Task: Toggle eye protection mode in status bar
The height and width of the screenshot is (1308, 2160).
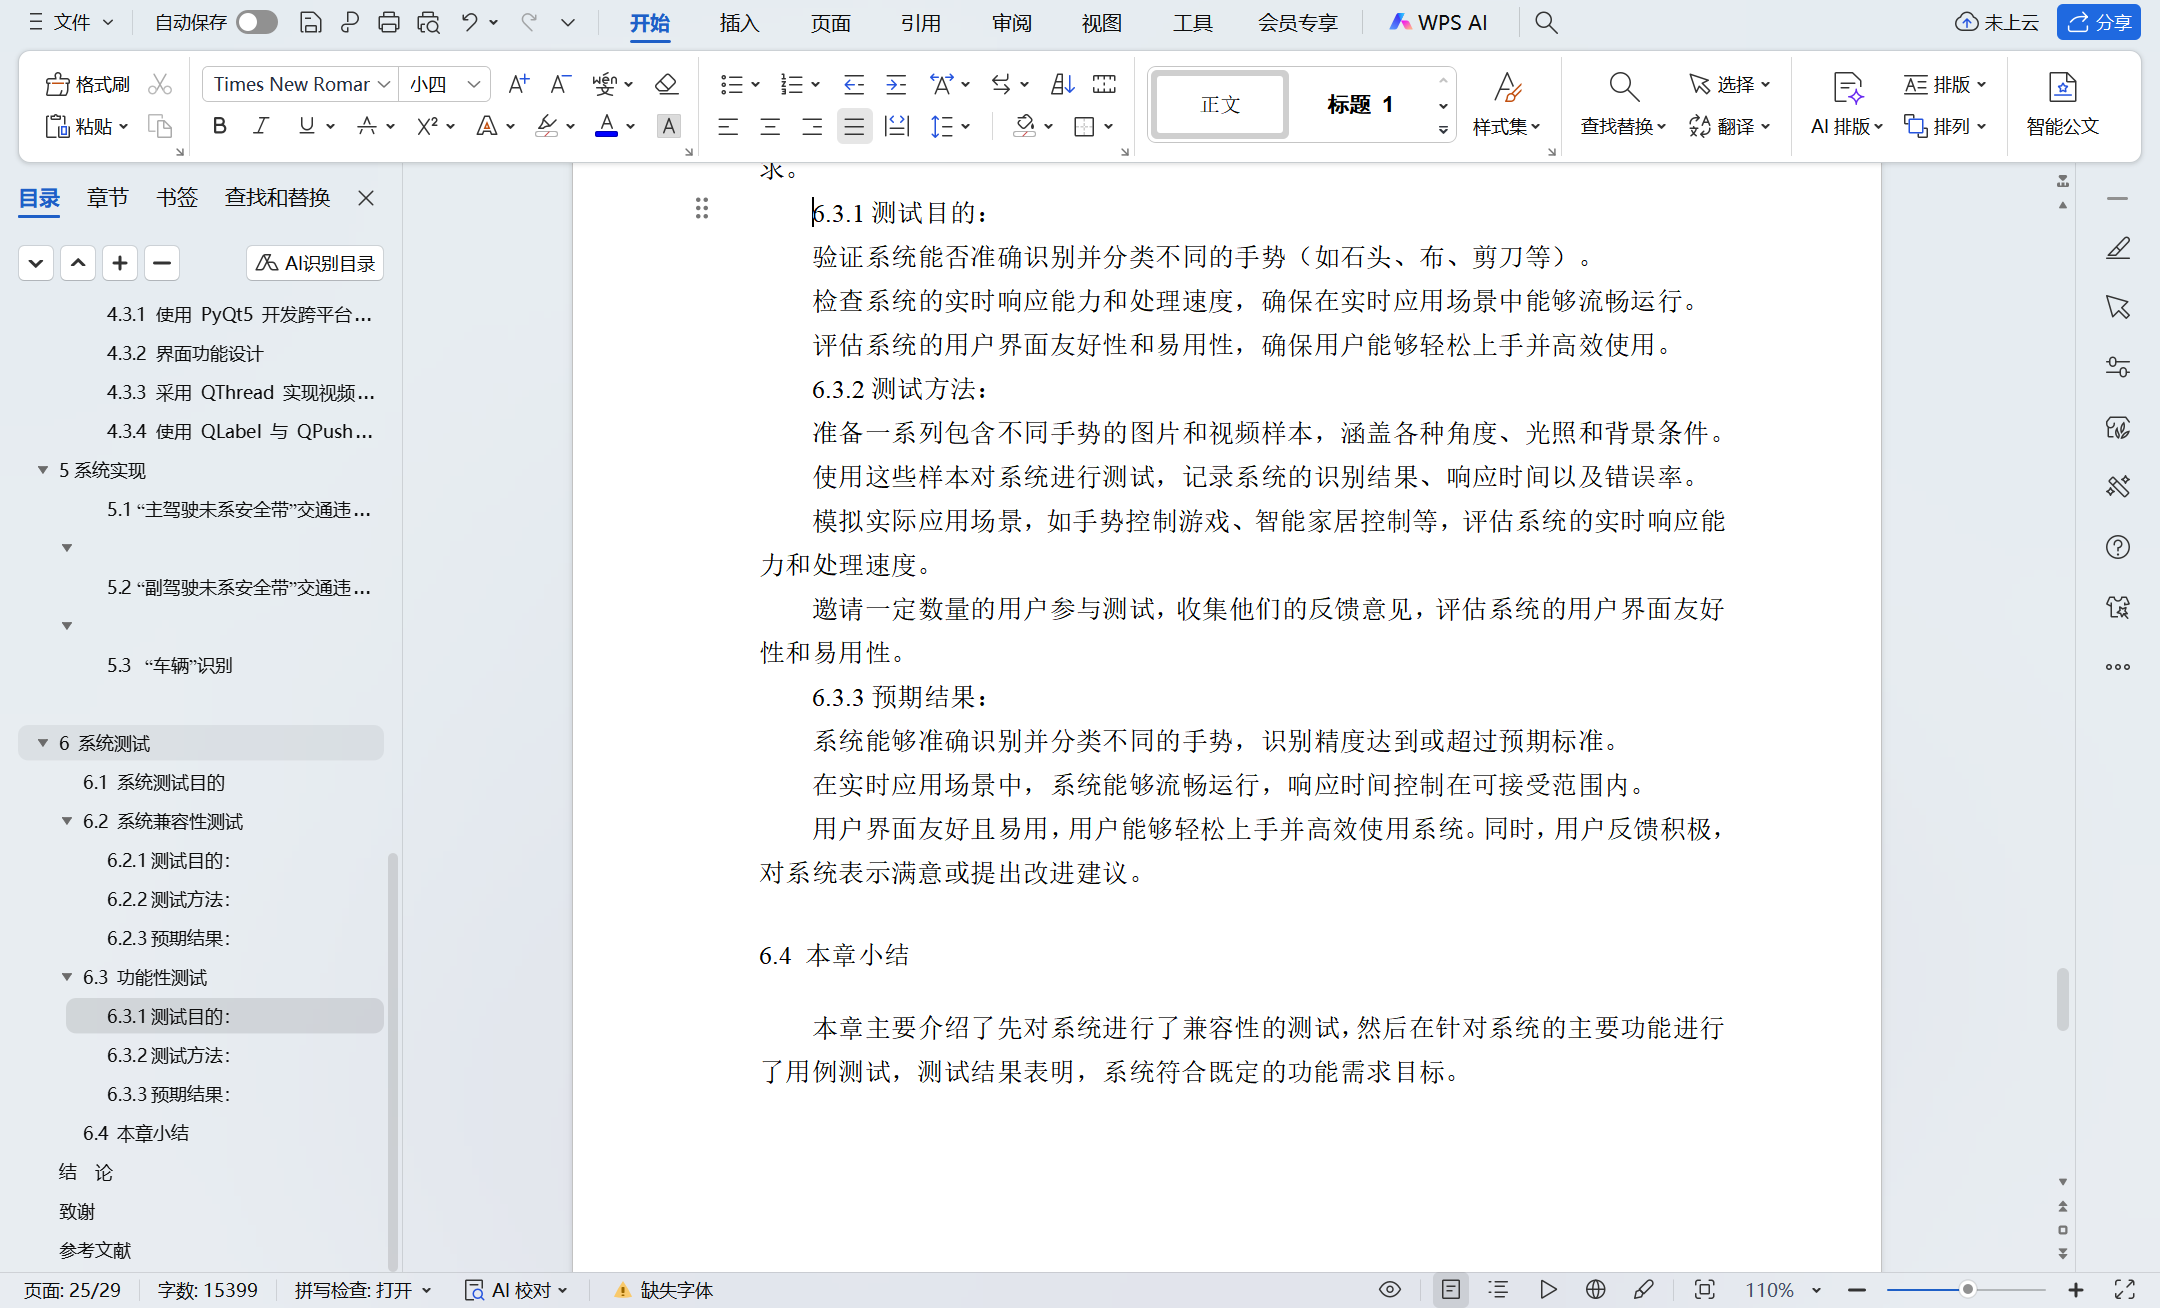Action: (x=1390, y=1290)
